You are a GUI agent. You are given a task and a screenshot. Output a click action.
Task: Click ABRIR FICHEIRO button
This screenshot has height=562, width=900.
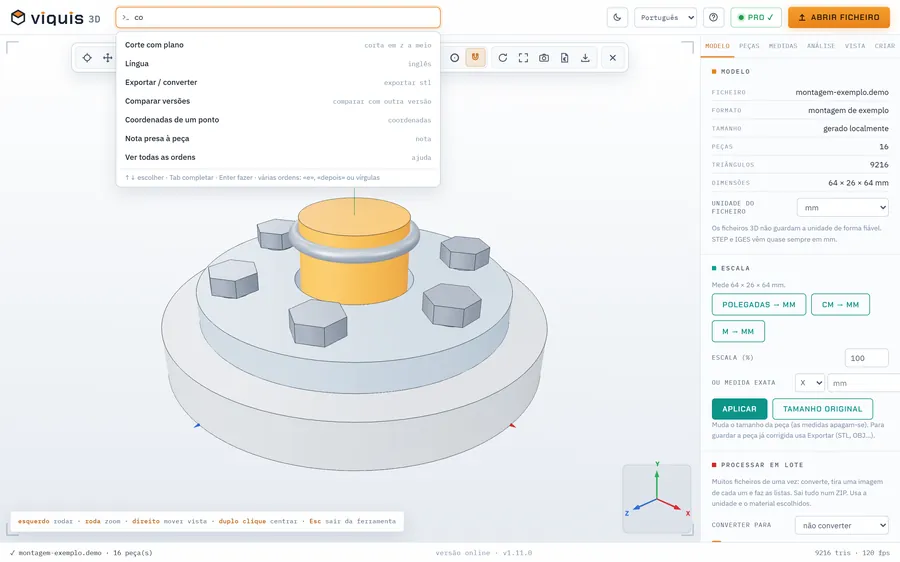pyautogui.click(x=839, y=17)
